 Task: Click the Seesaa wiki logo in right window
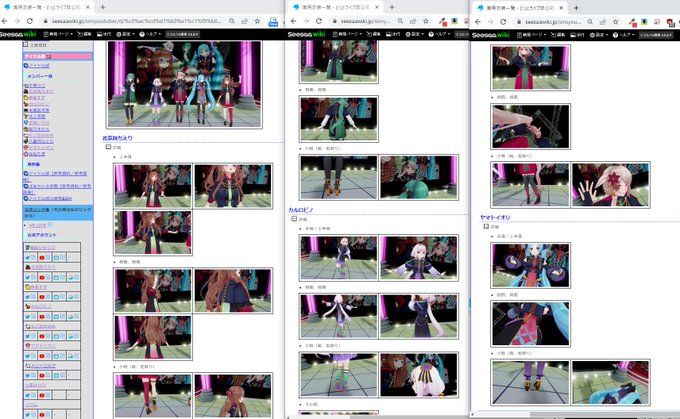490,34
